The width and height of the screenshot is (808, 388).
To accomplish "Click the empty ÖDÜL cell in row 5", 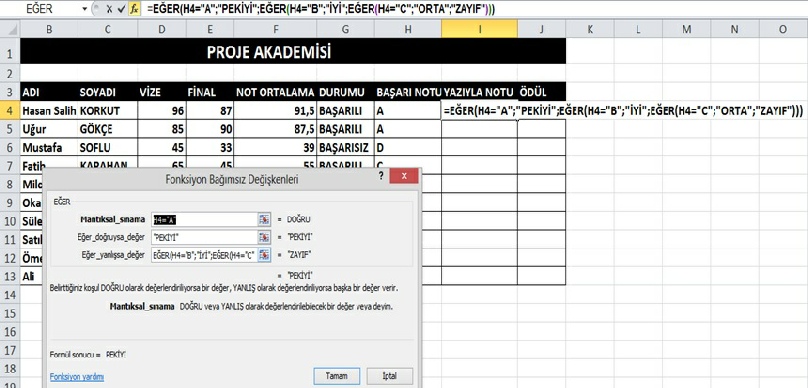I will point(542,129).
